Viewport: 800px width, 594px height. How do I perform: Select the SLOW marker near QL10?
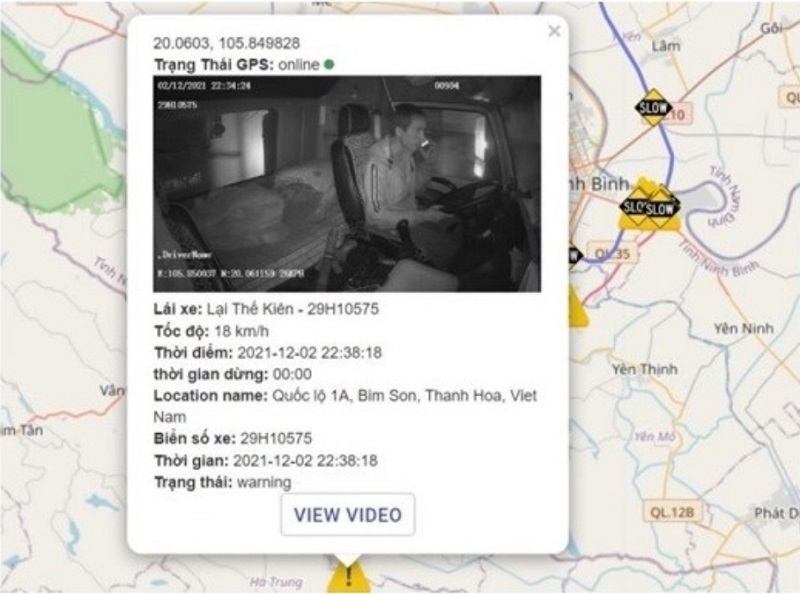coord(653,108)
